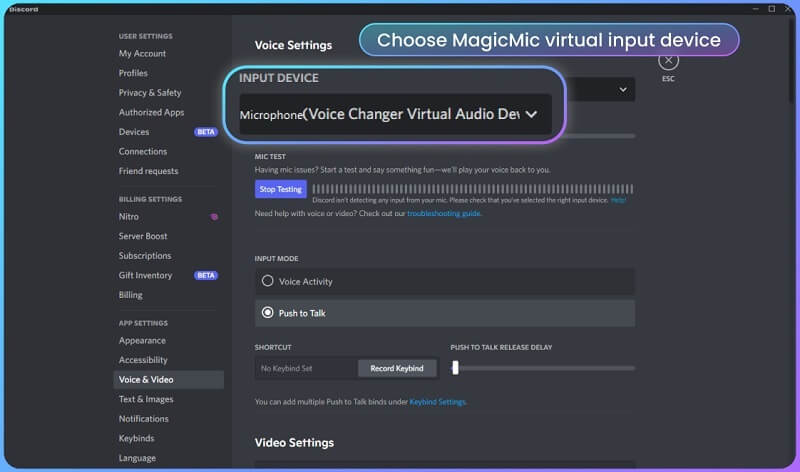
Task: Go to Profiles settings
Action: click(x=133, y=73)
